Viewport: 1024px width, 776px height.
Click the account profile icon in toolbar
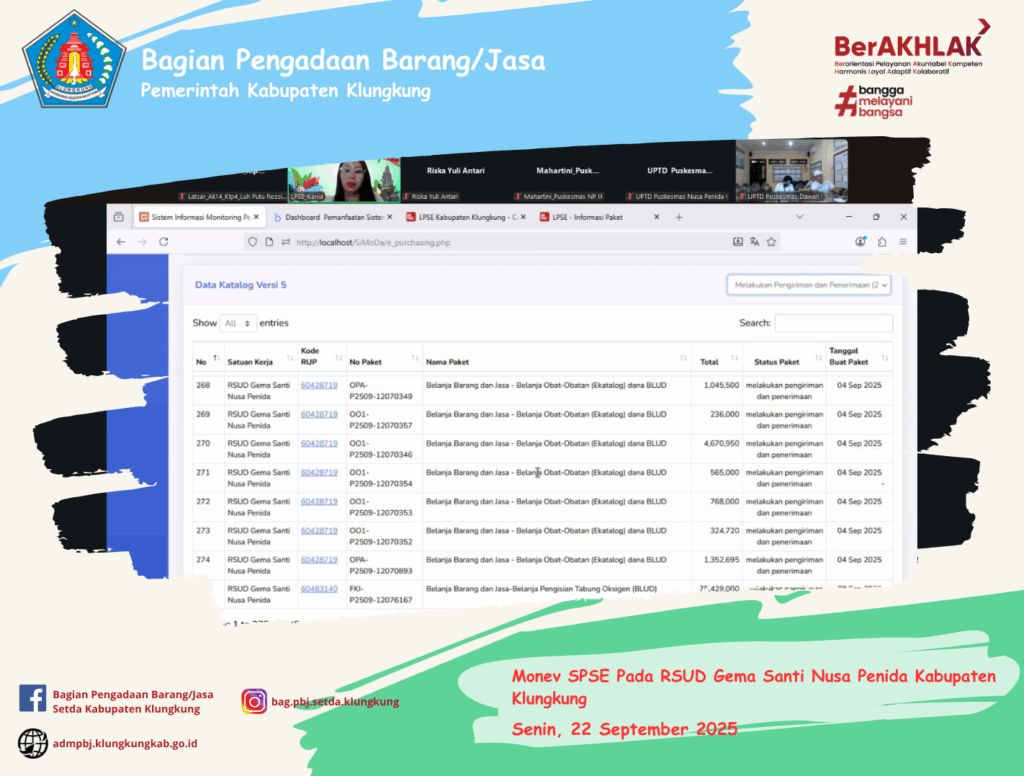click(x=861, y=242)
